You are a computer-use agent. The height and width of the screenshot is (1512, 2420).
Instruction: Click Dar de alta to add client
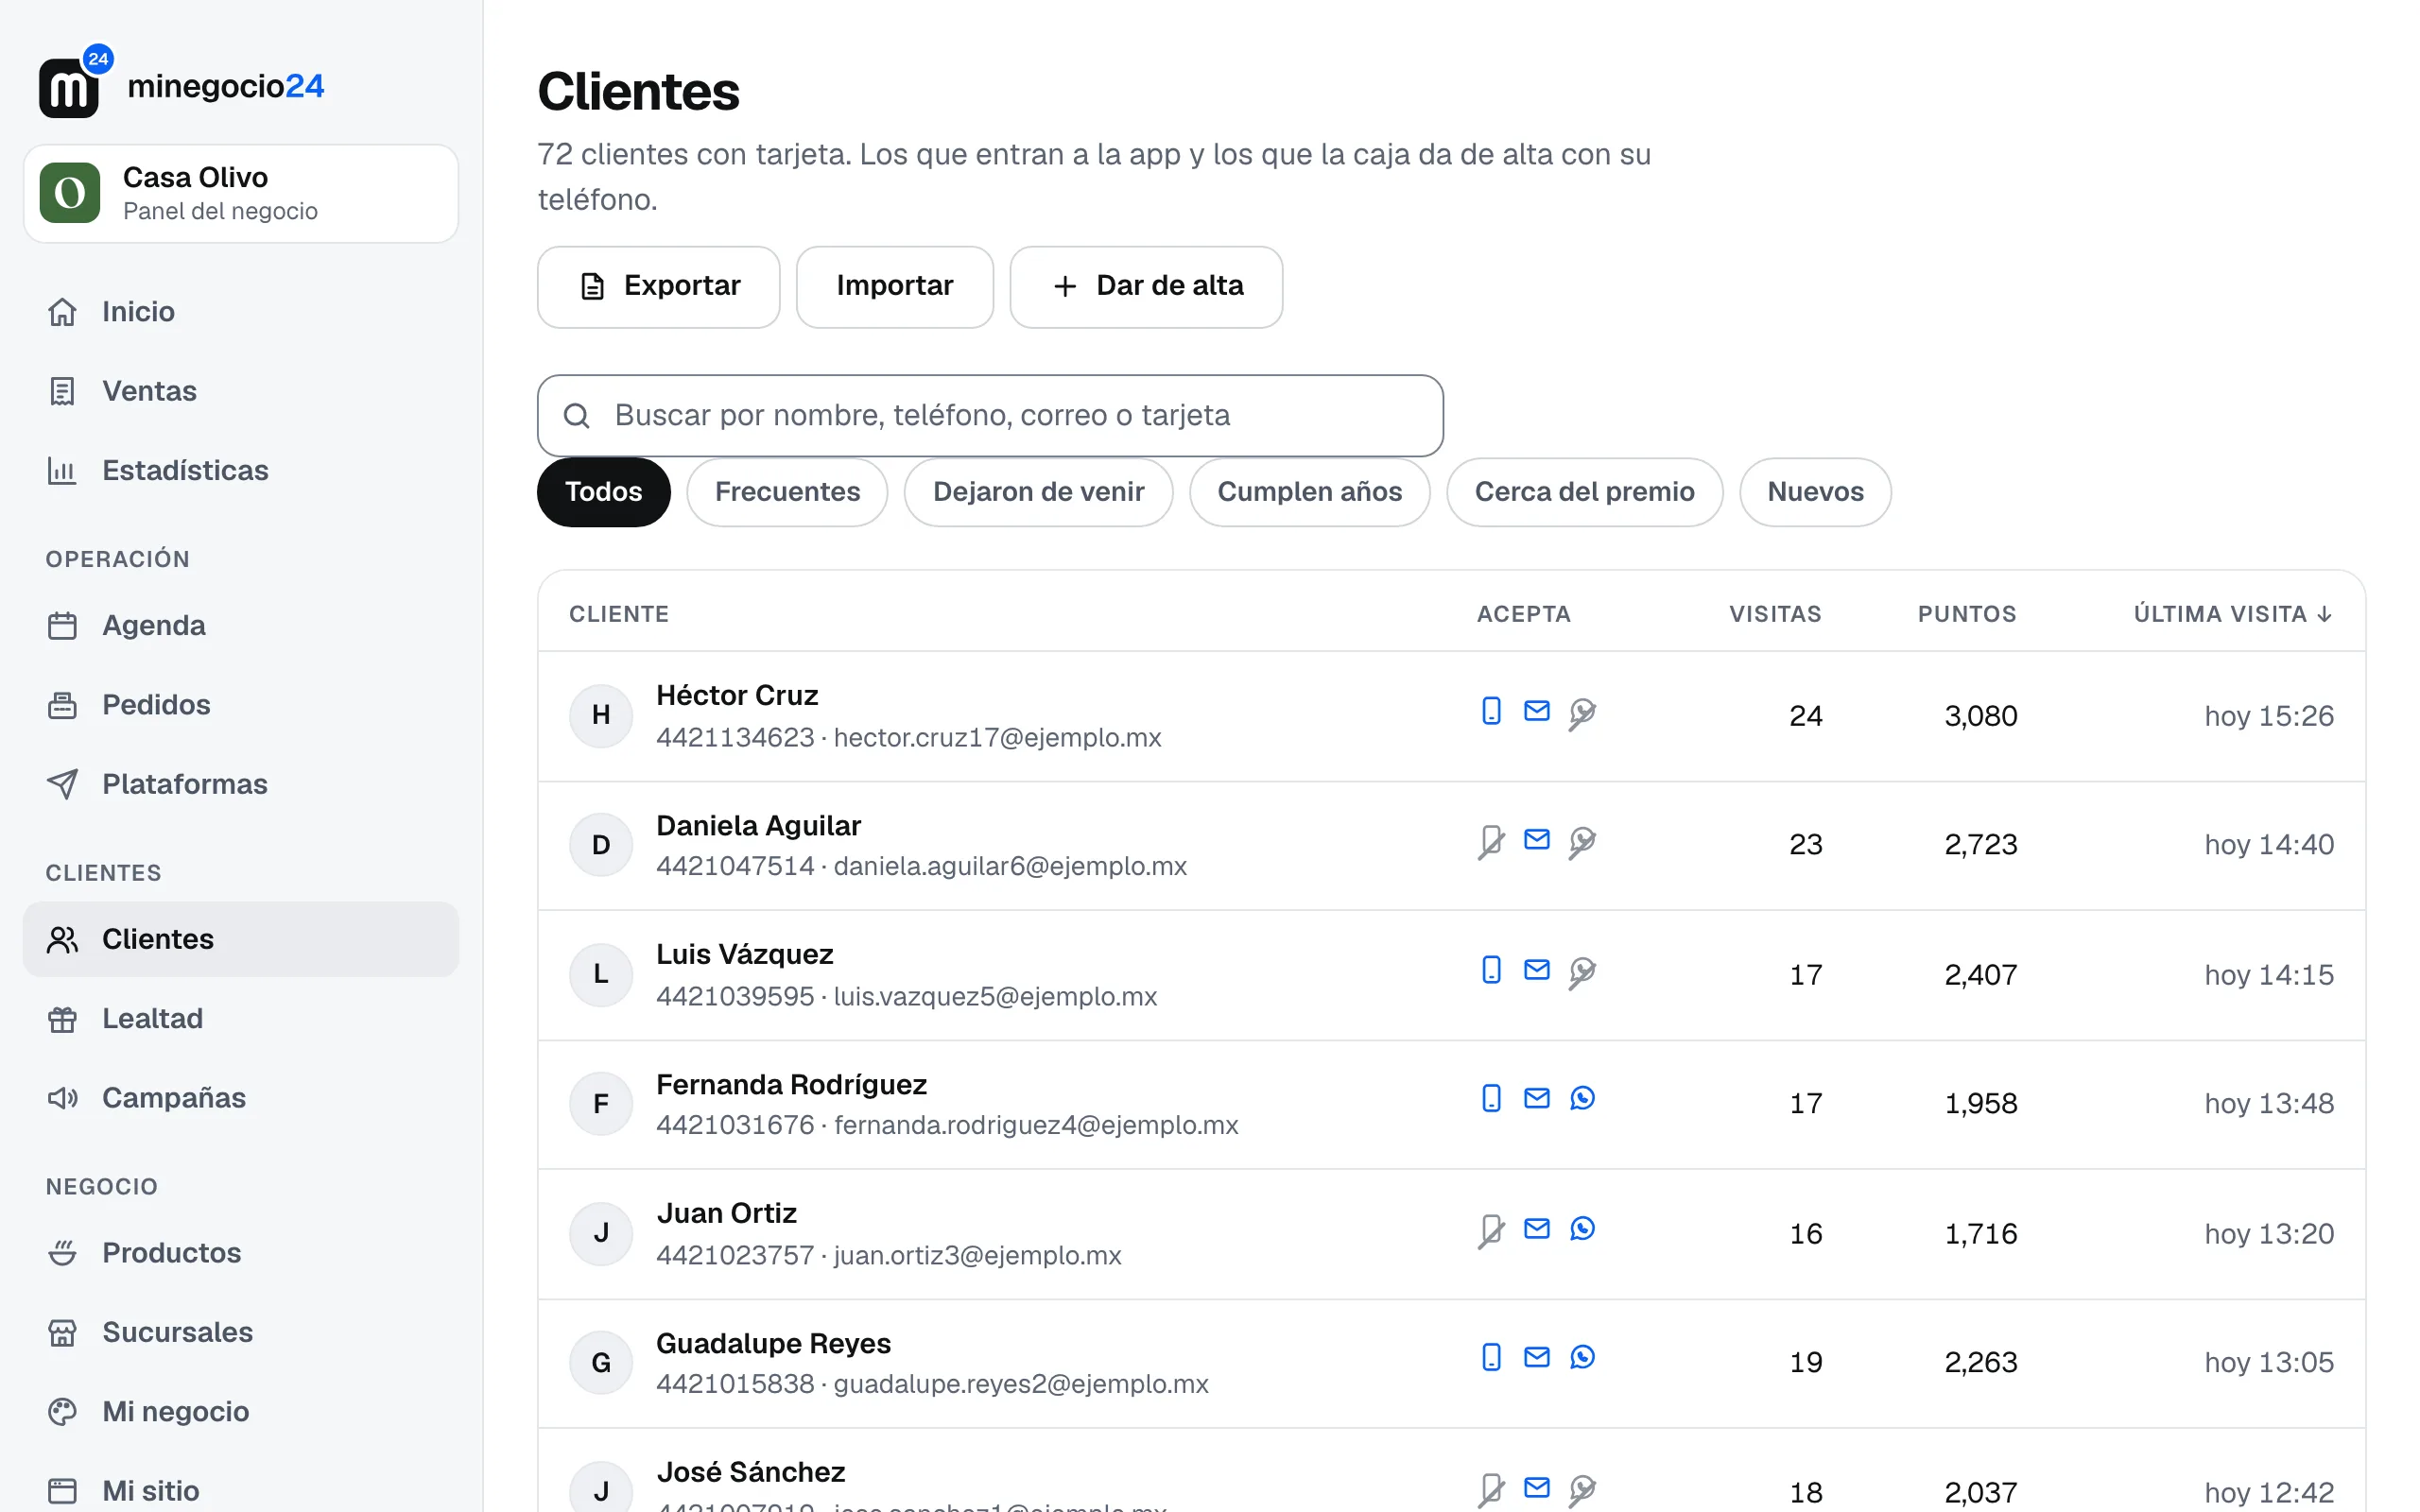1146,287
